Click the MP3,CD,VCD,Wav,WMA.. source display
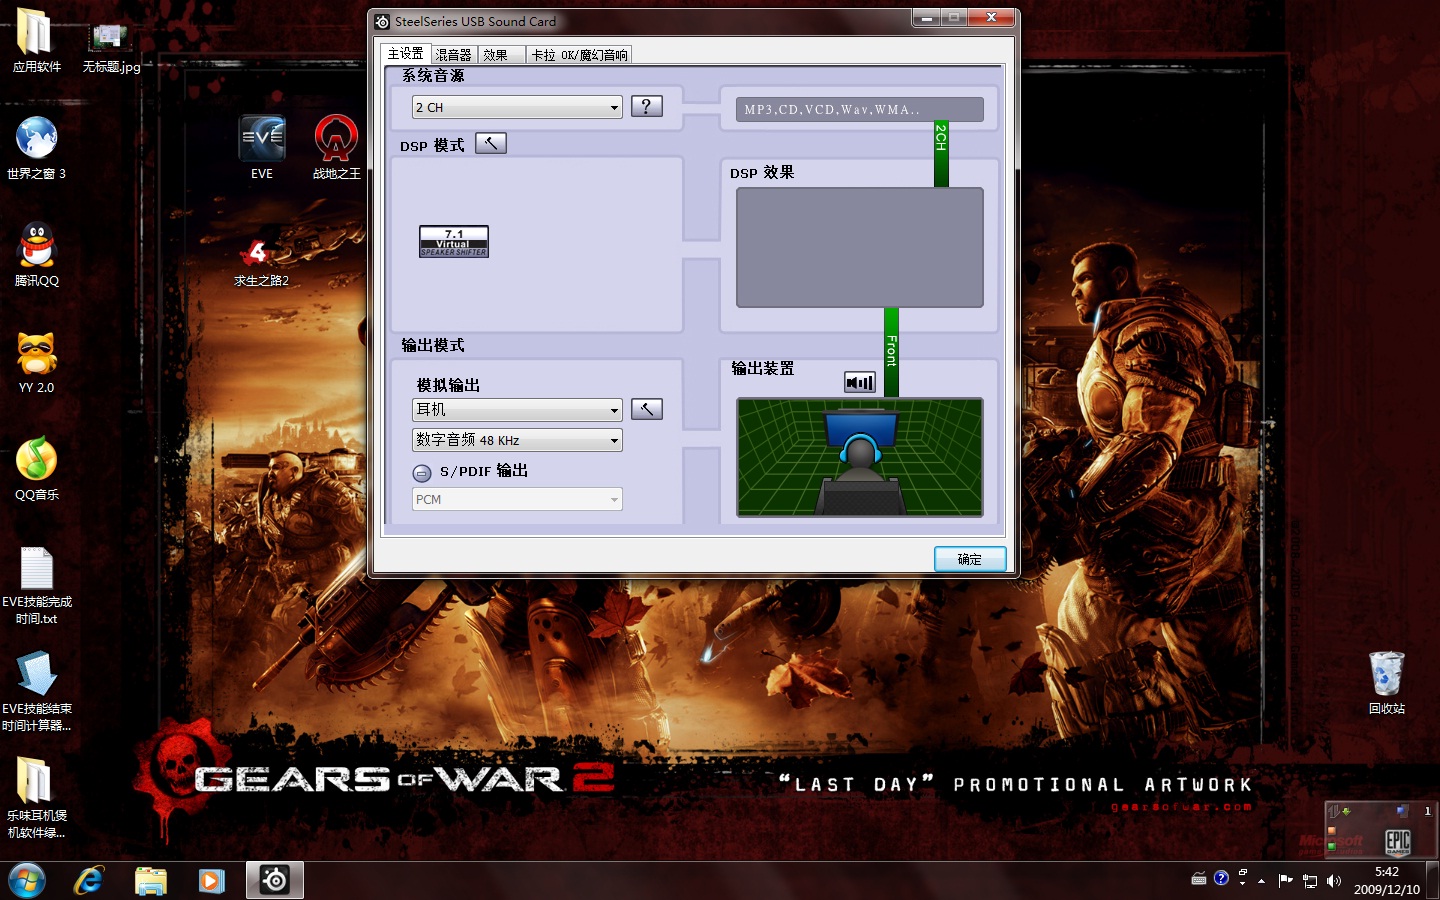Screen dimensions: 1440x900 (x=860, y=109)
